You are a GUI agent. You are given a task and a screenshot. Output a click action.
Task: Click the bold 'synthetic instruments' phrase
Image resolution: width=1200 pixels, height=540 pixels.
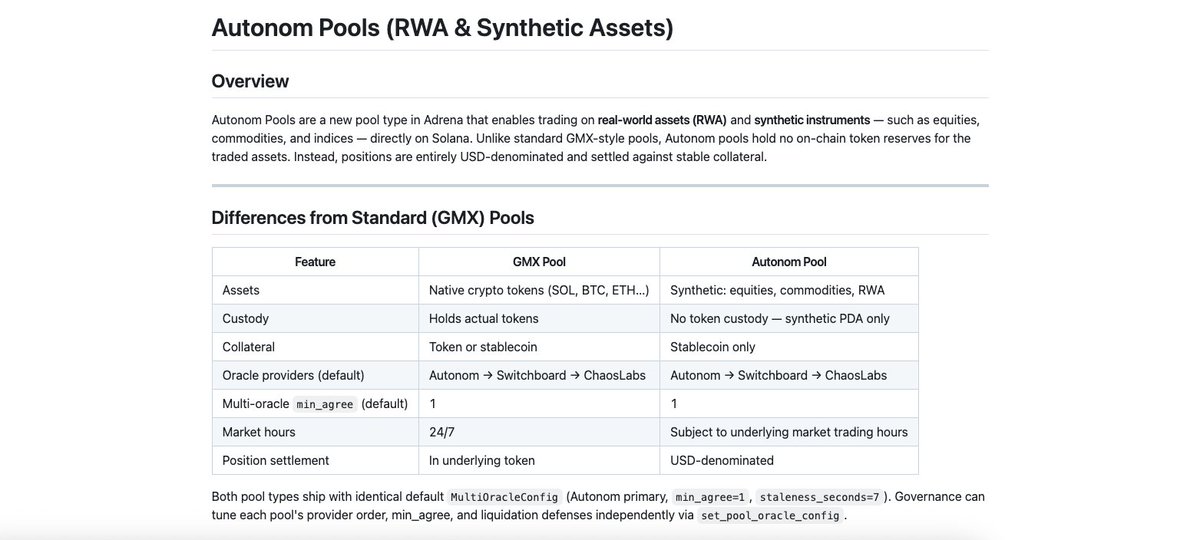coord(812,120)
